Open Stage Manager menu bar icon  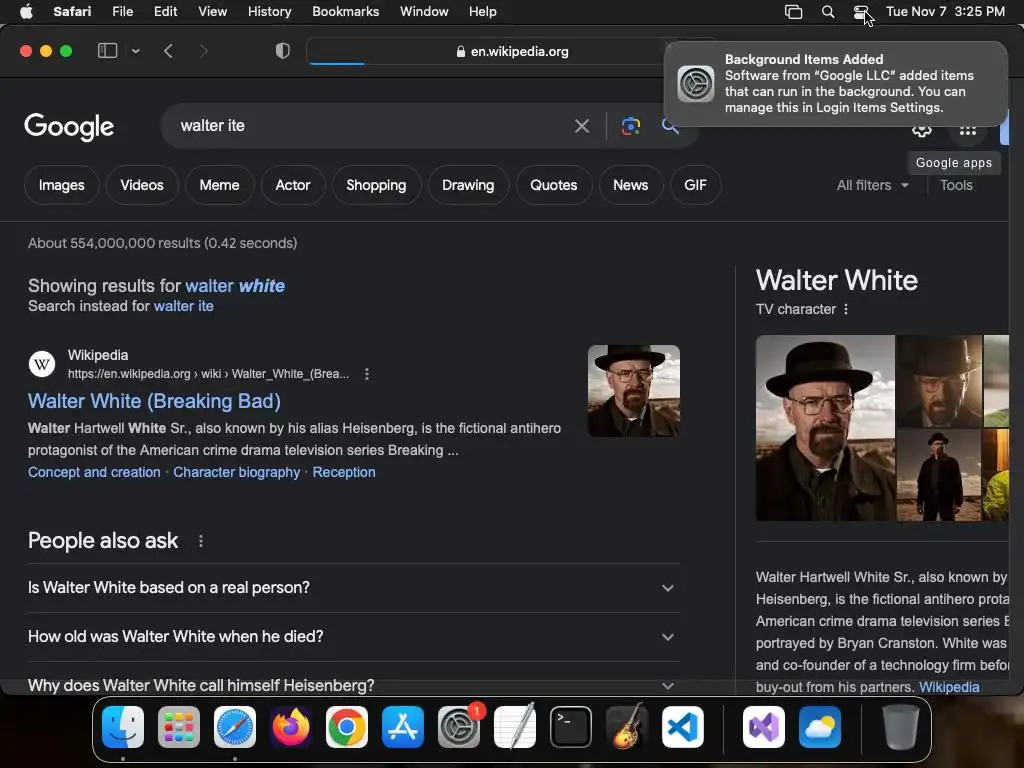click(x=793, y=12)
